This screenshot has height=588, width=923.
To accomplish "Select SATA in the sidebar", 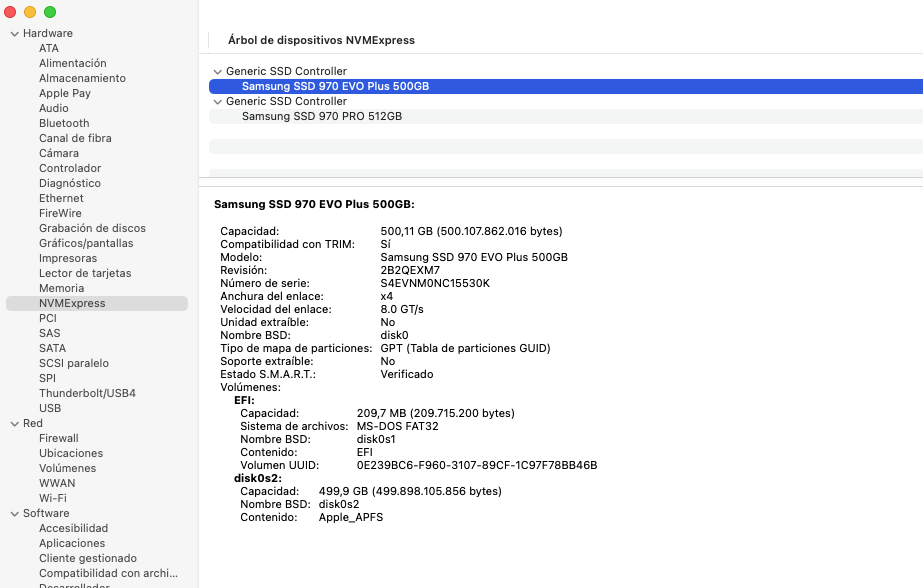I will click(x=52, y=348).
